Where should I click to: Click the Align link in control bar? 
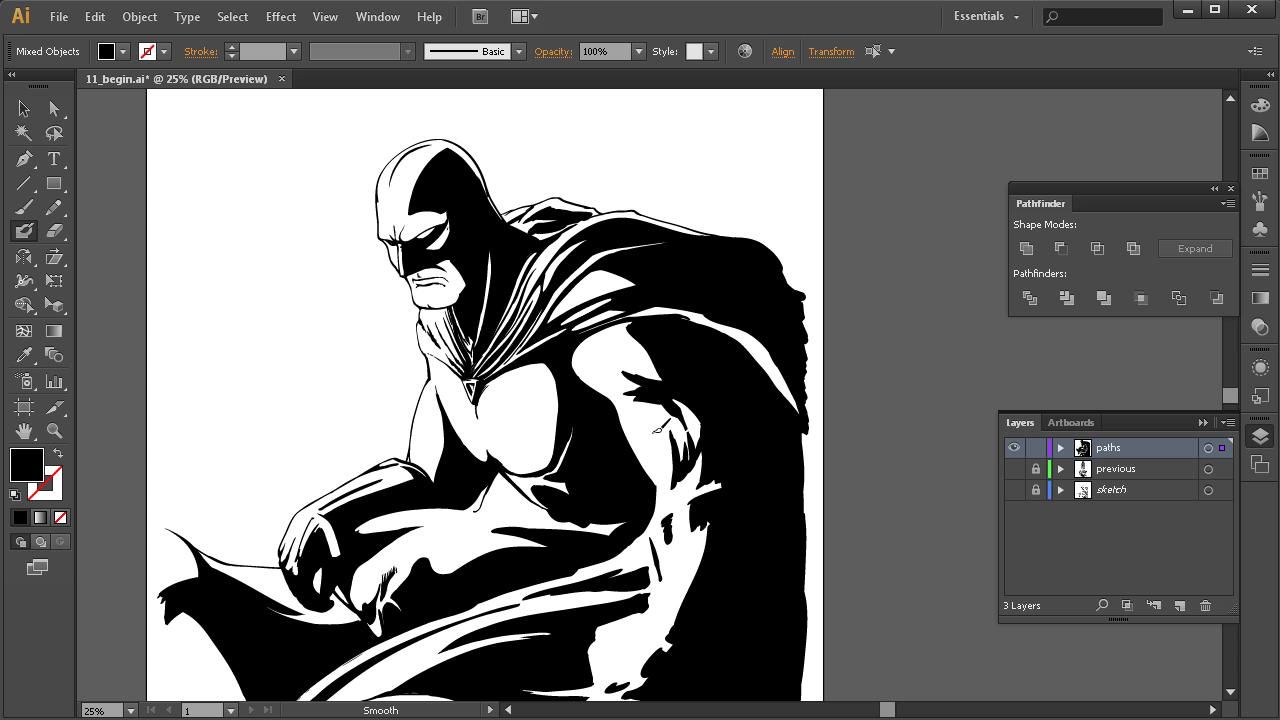782,52
